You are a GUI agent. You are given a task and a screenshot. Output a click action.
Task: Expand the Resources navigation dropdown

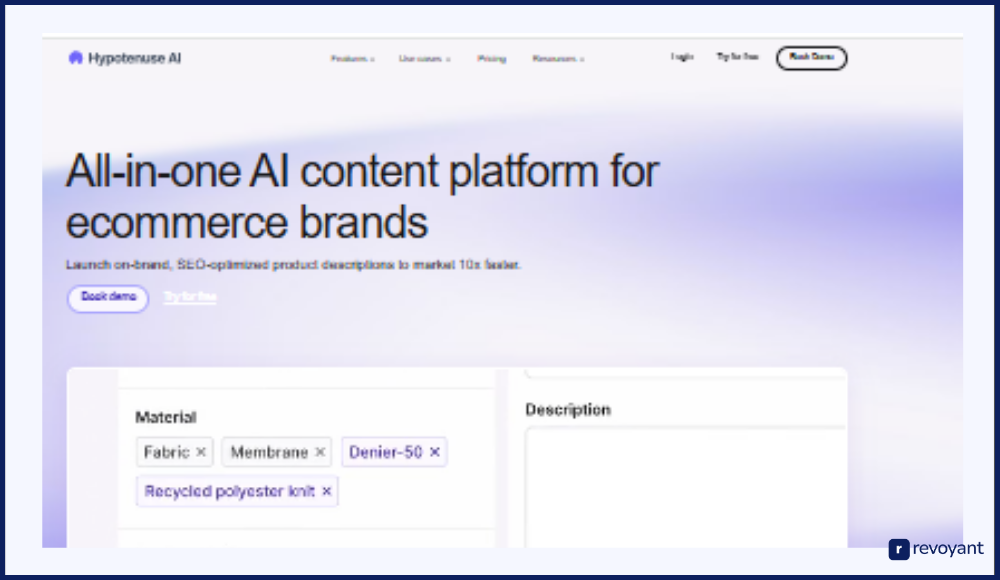pos(558,59)
